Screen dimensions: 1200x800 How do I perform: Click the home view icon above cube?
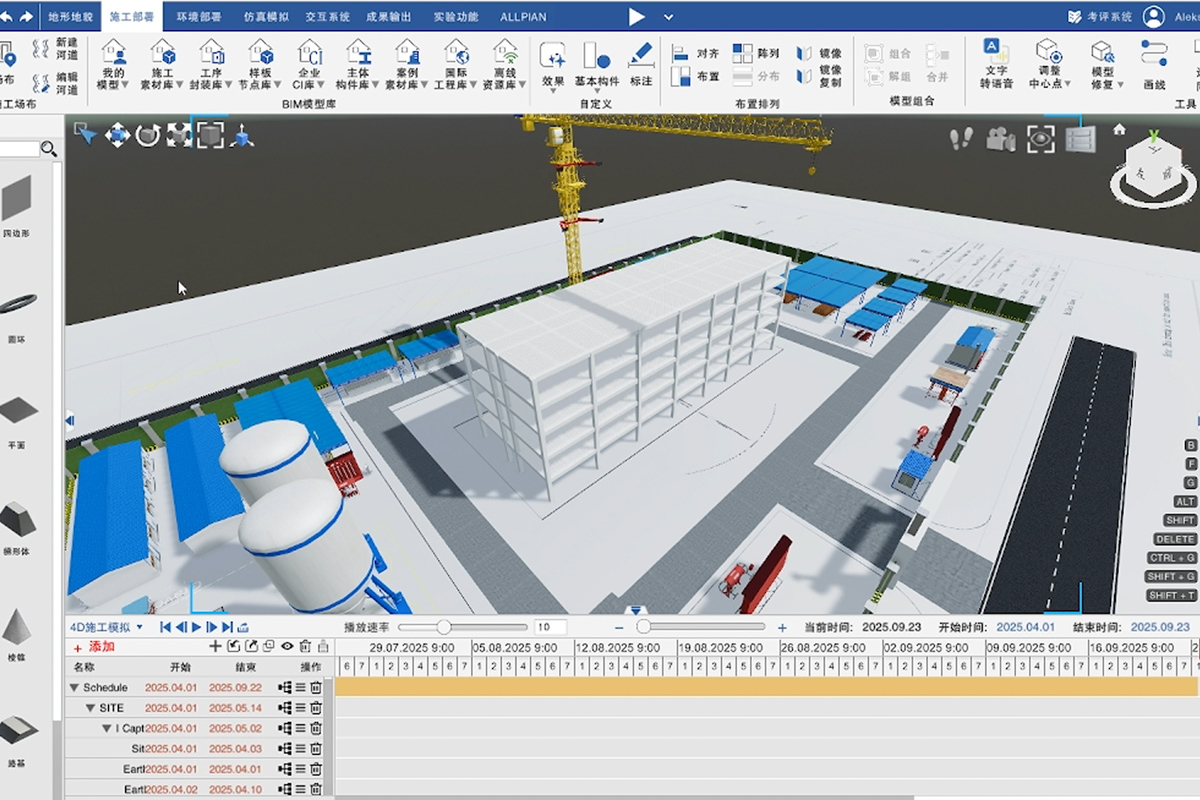1119,129
